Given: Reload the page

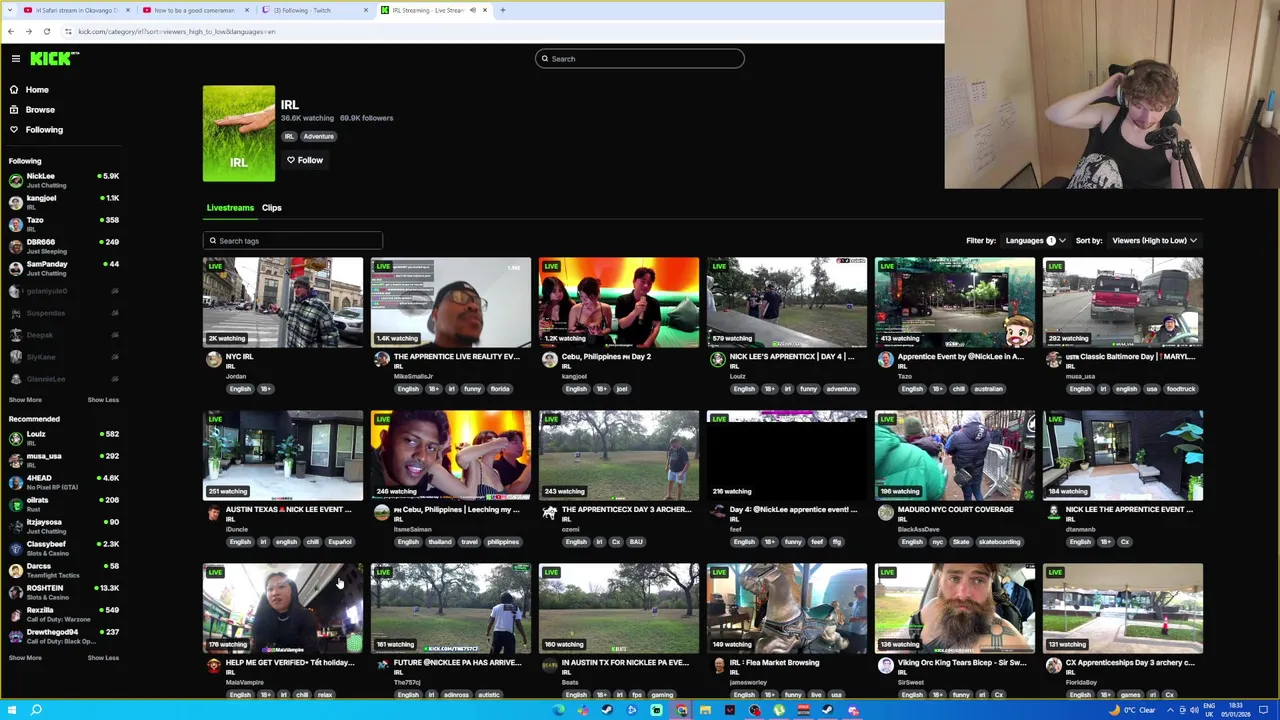Looking at the screenshot, I should [x=46, y=32].
